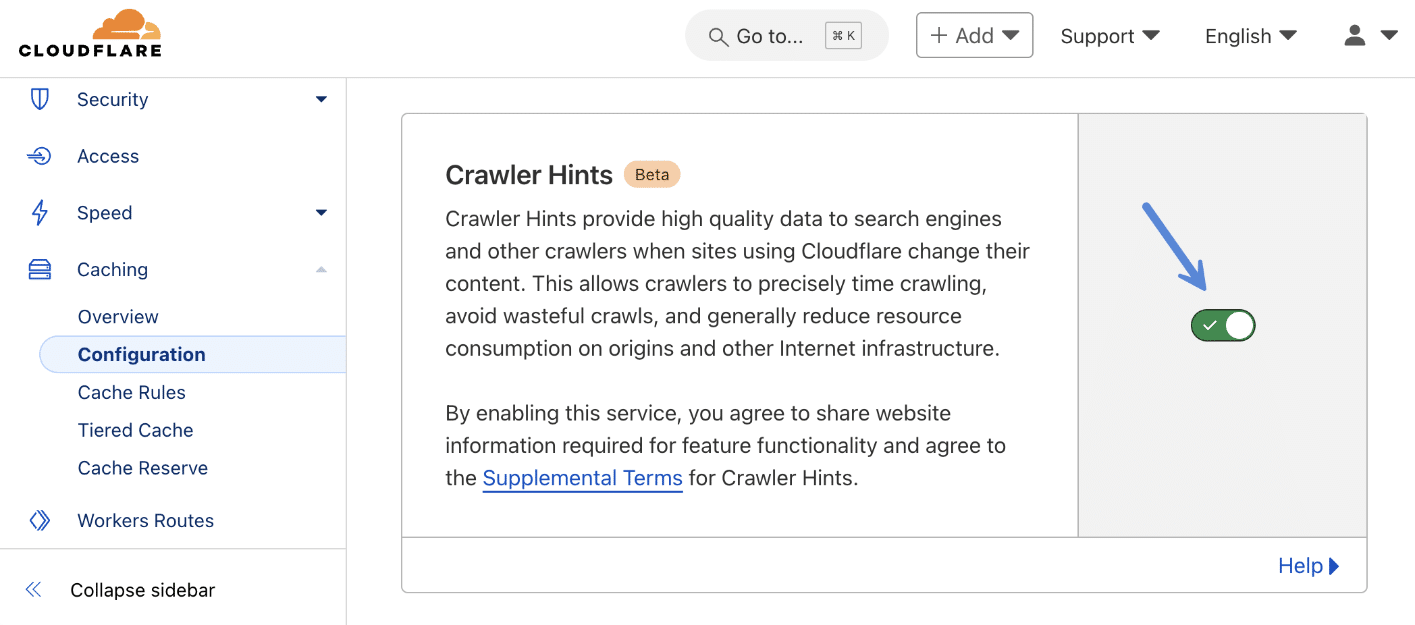
Task: Select the Tiered Cache menu item
Action: point(135,430)
